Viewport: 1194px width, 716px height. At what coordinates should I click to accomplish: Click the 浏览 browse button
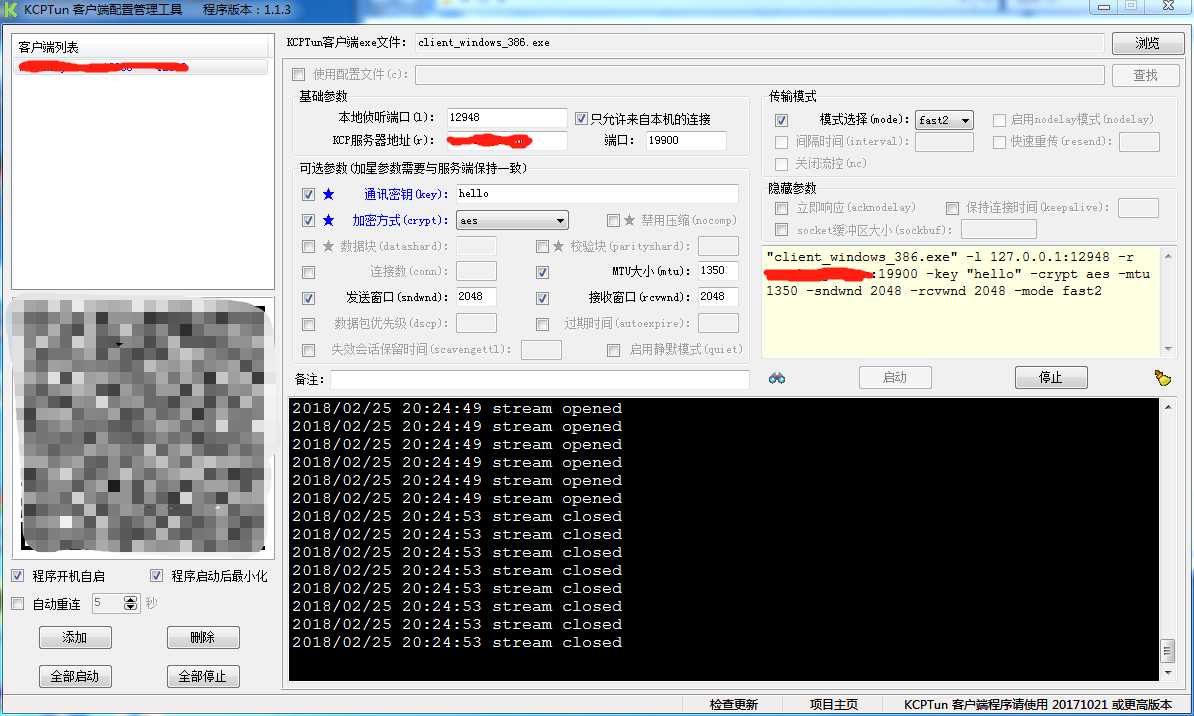[1147, 43]
